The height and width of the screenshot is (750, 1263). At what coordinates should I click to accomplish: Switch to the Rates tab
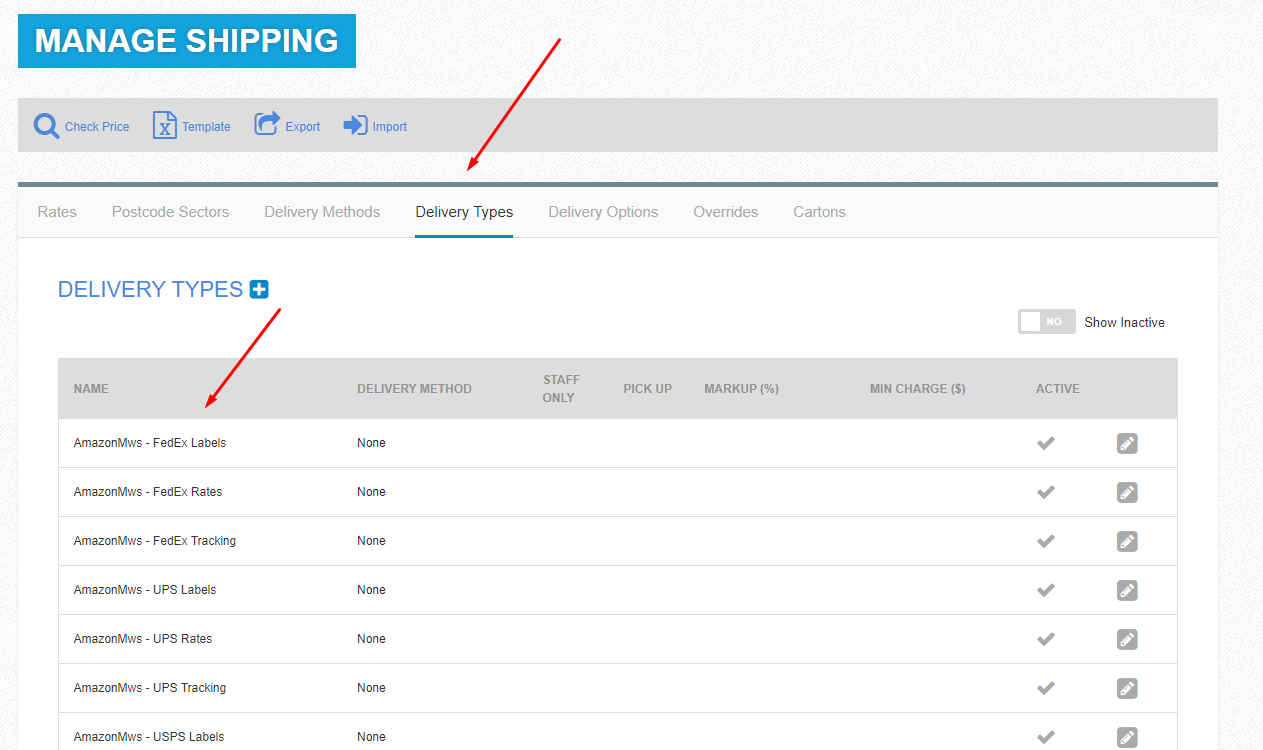click(x=57, y=212)
